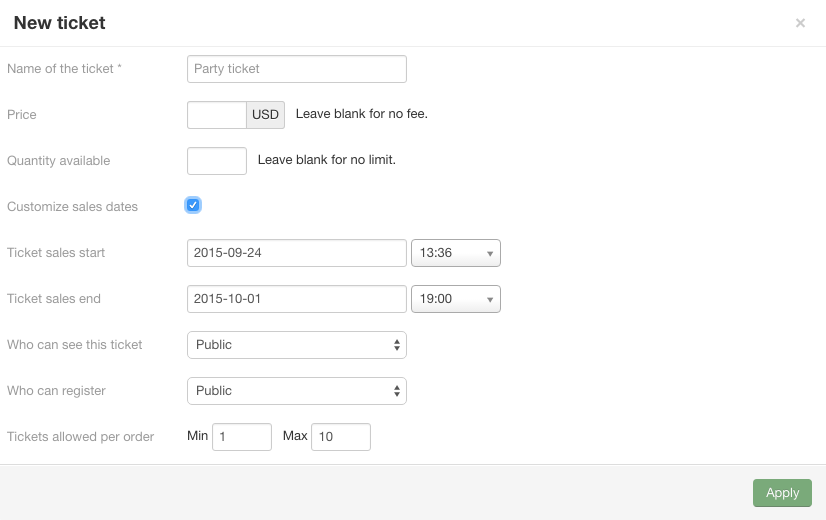
Task: Click the Name of the ticket field
Action: coord(297,69)
